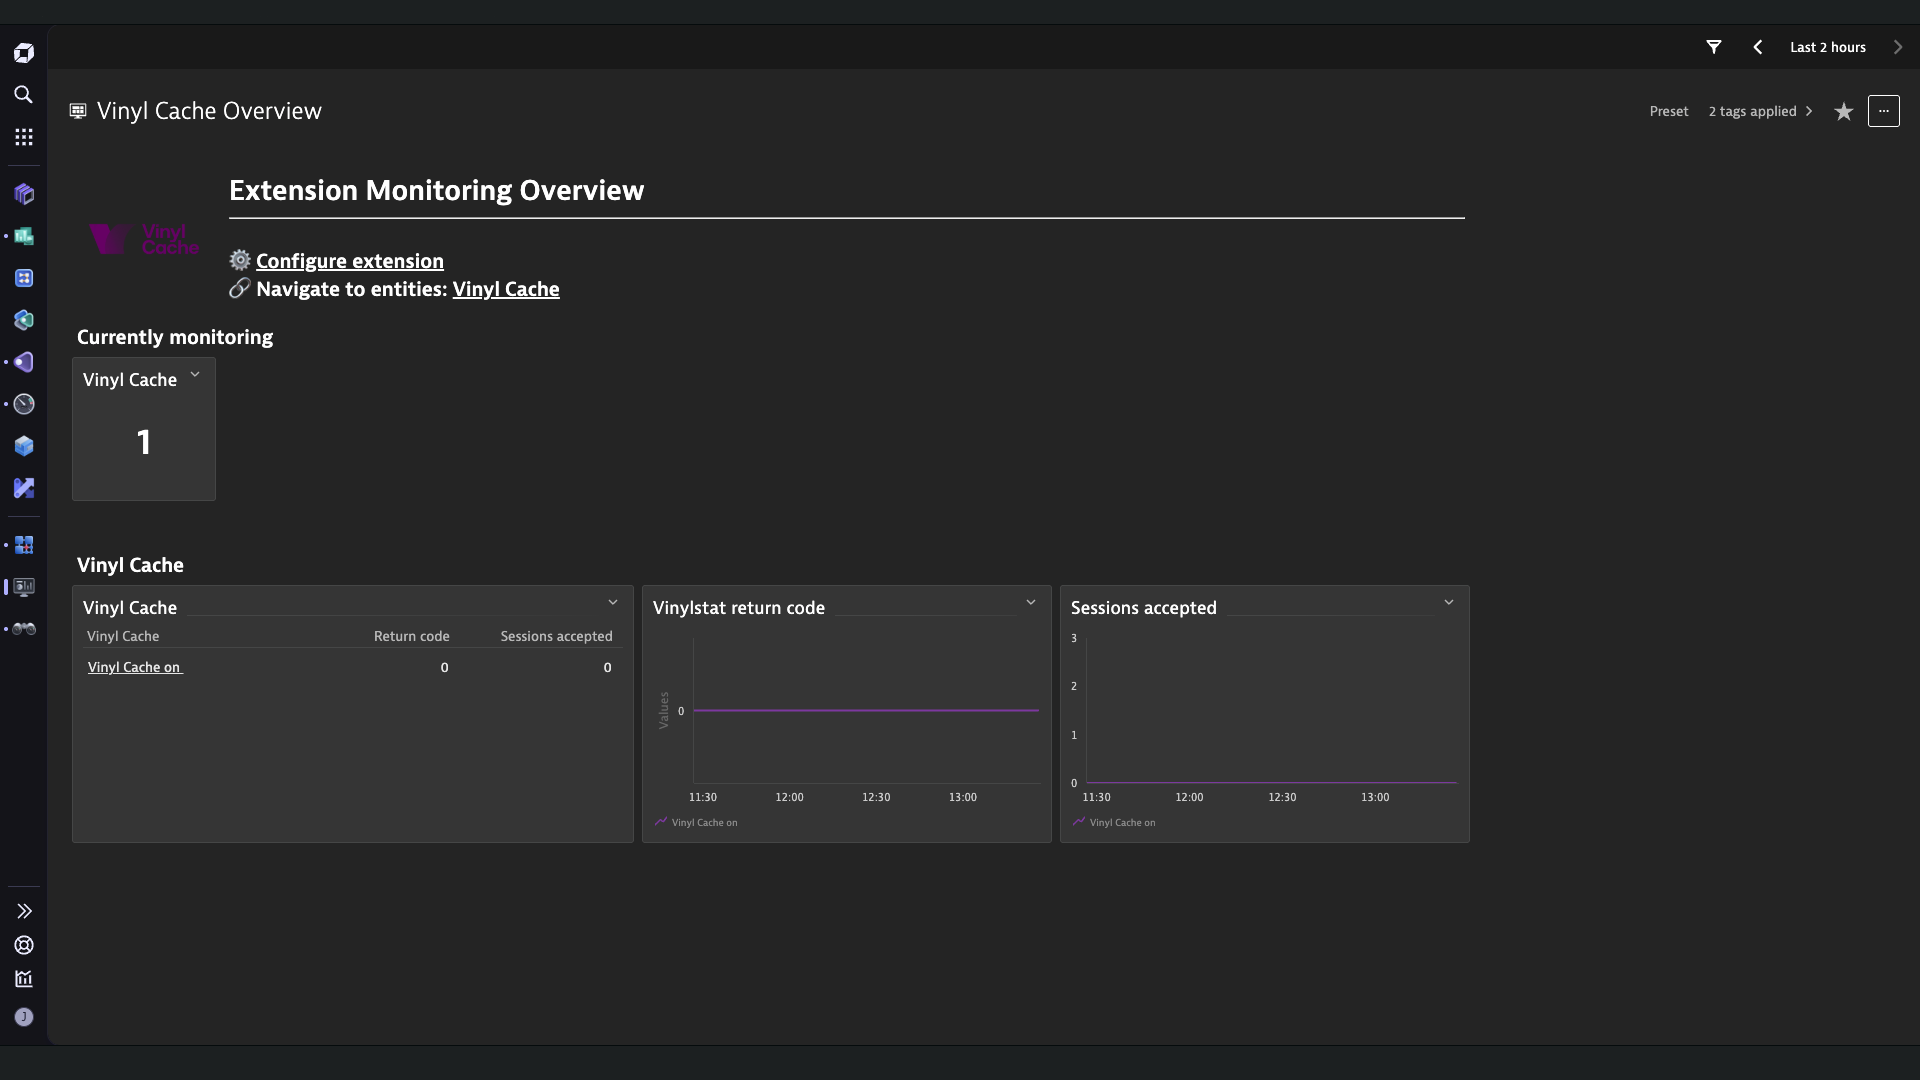
Task: Open the green chart tiles app icon
Action: [24, 236]
